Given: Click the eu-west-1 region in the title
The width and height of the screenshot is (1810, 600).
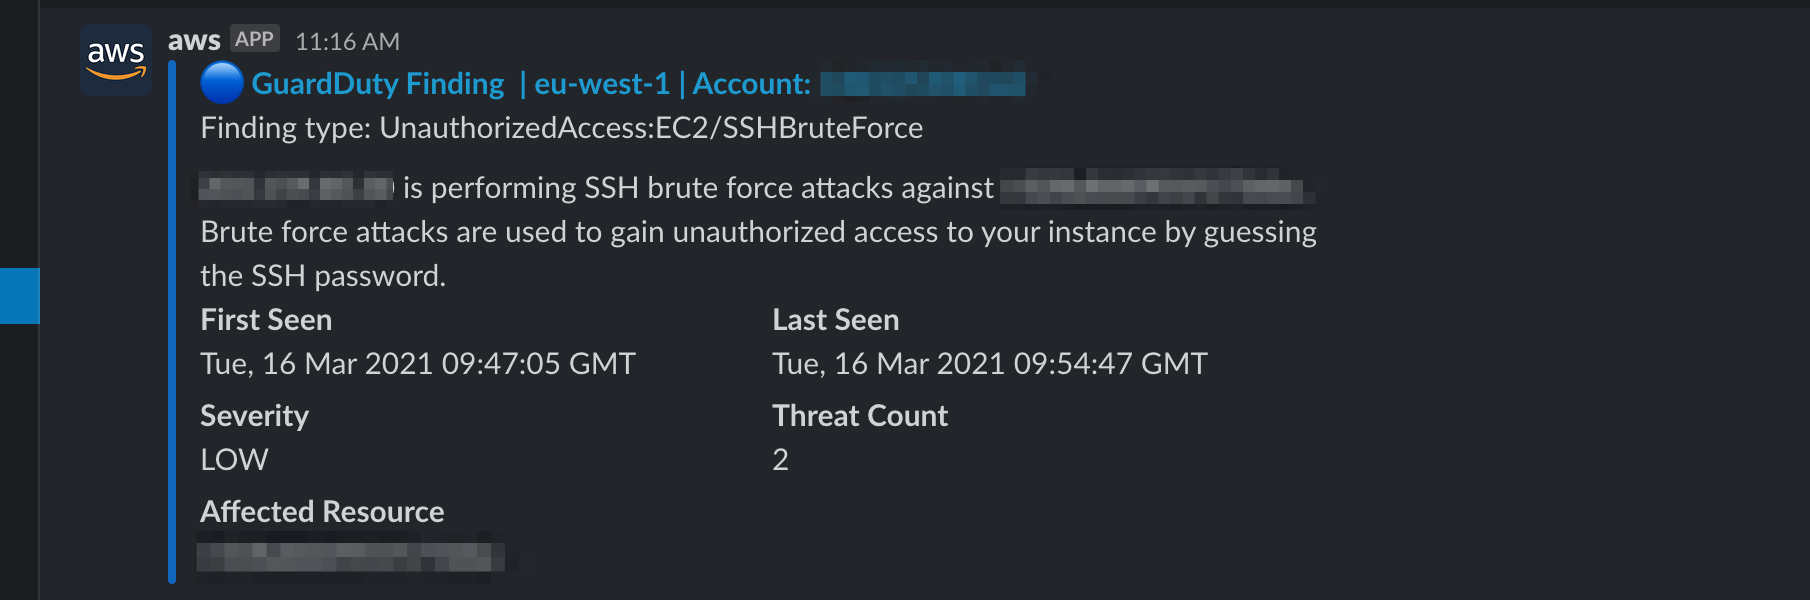Looking at the screenshot, I should click(x=602, y=84).
